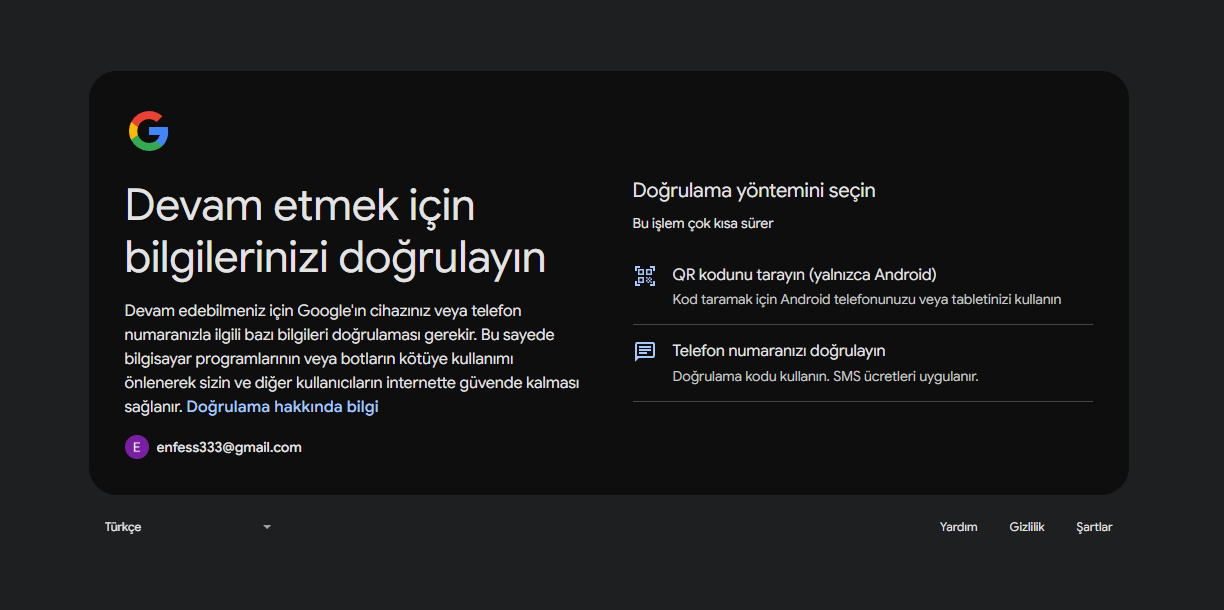Click the enfess333@gmail.com account email

[x=229, y=447]
